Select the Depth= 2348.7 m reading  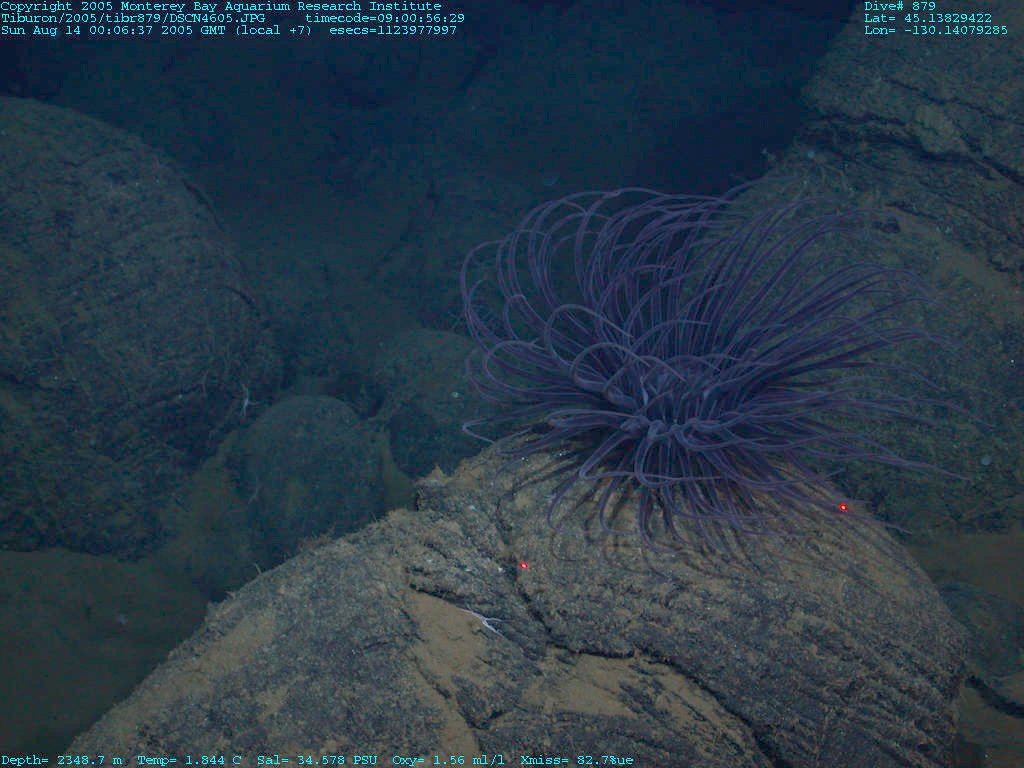(x=61, y=760)
